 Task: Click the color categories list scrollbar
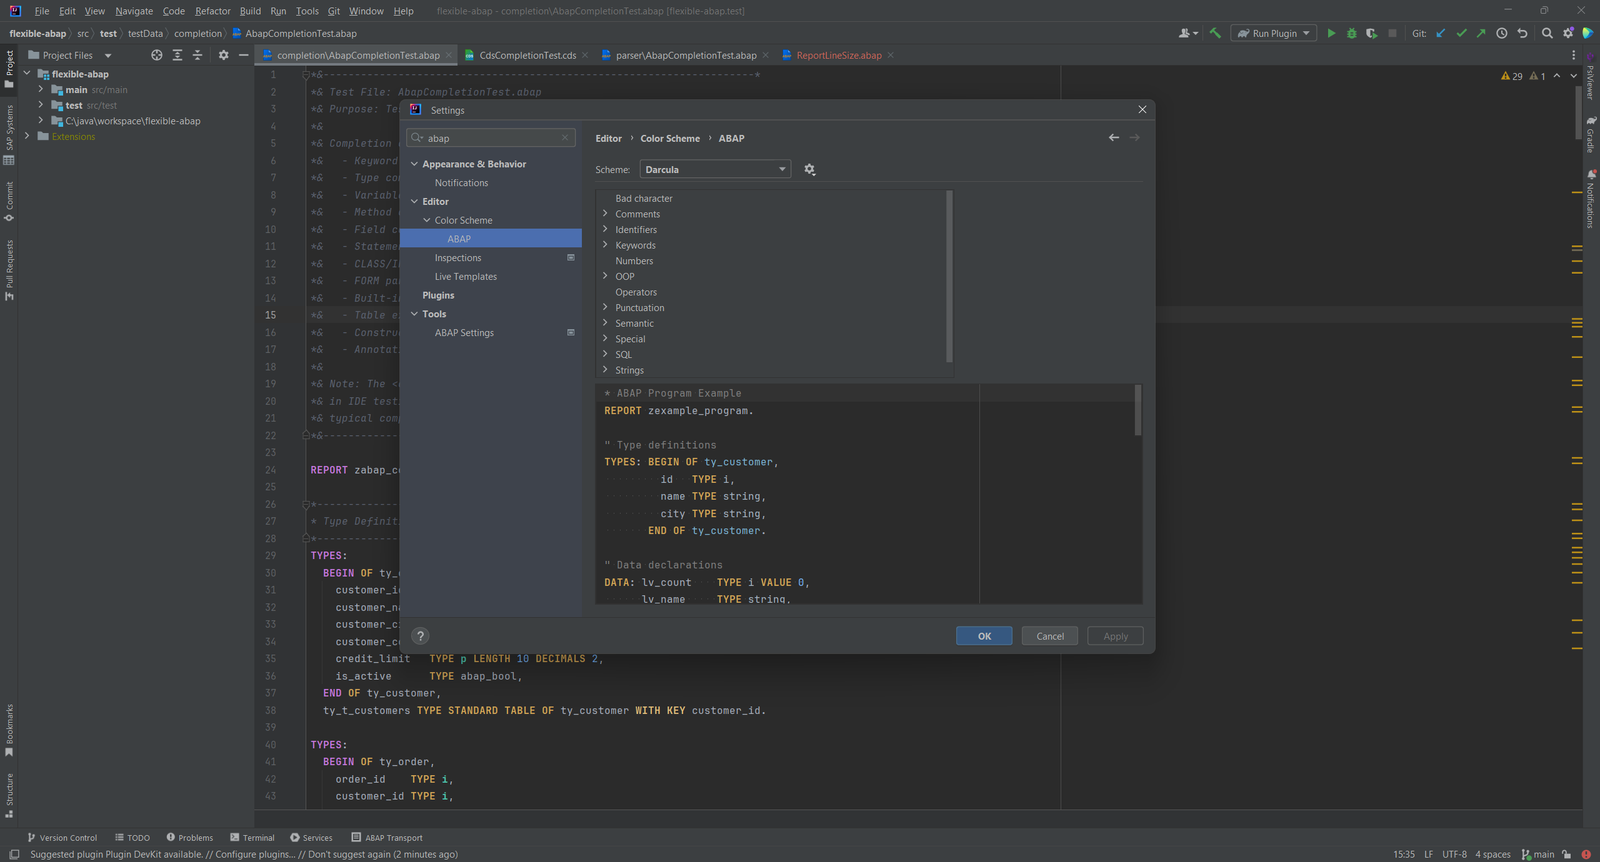tap(949, 276)
